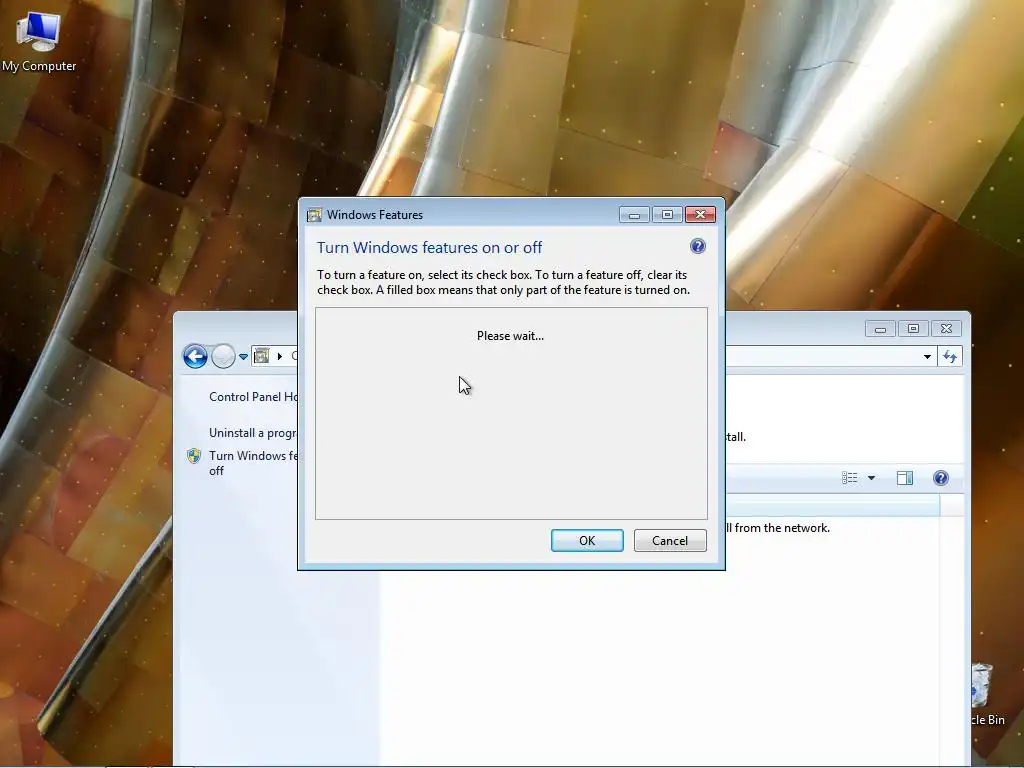Click the Windows Features title bar icon
Screen dimensions: 1024x768
point(314,215)
